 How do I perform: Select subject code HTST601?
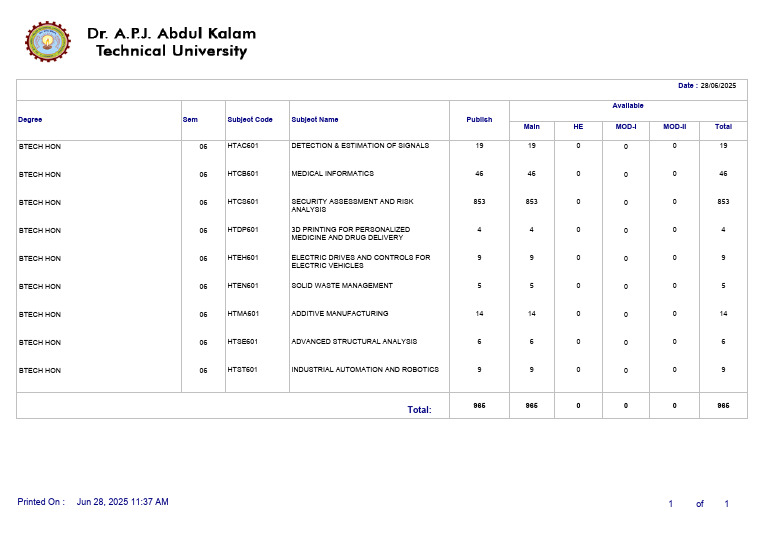coord(242,369)
